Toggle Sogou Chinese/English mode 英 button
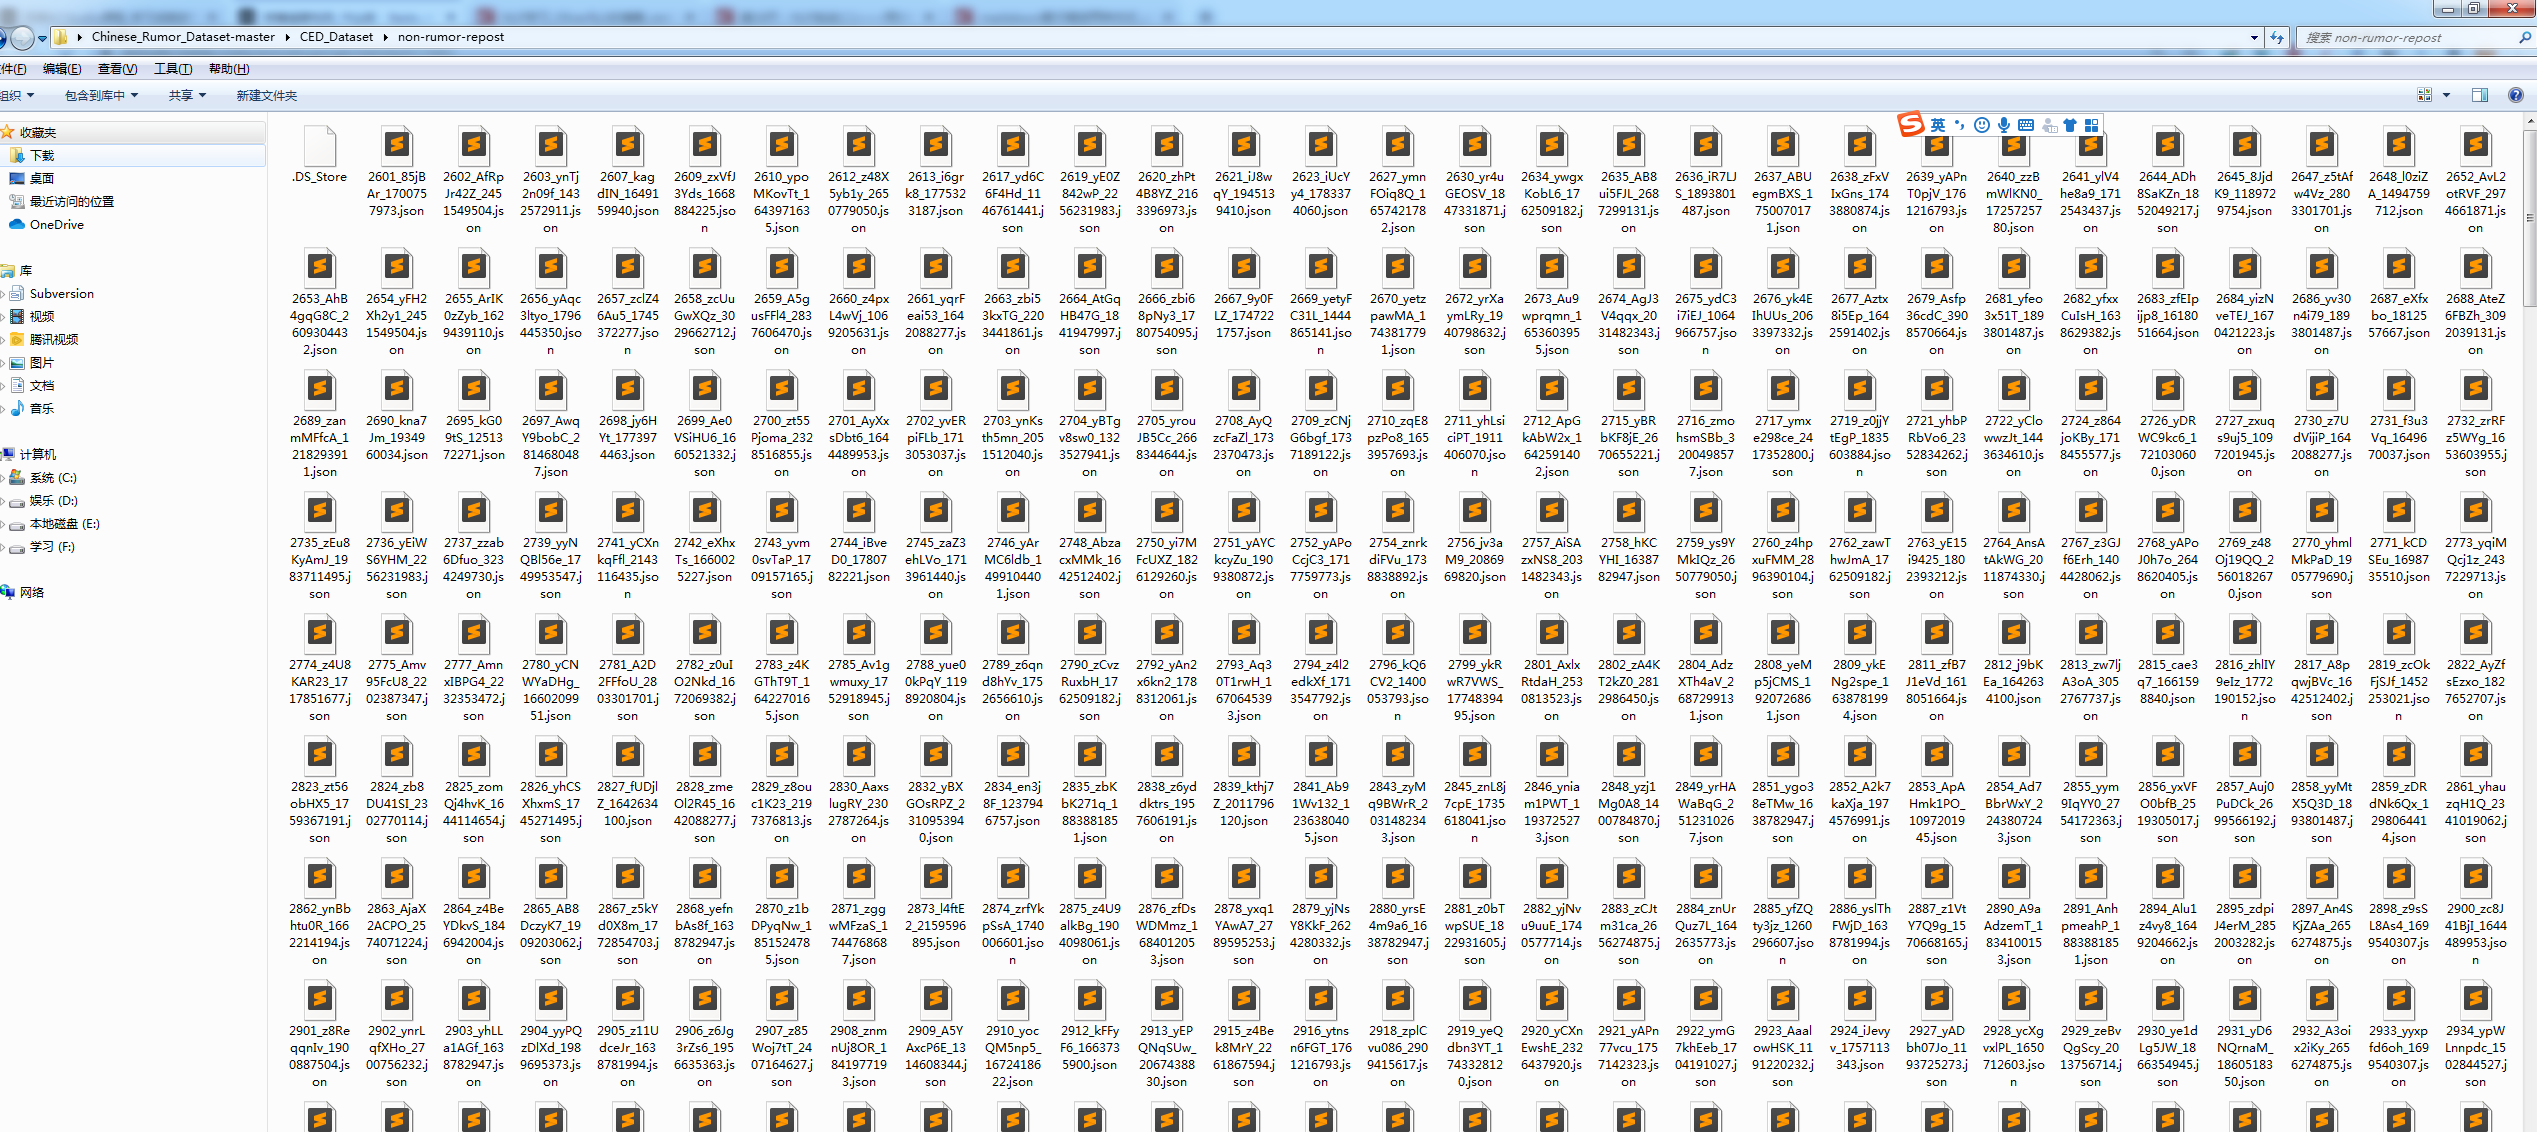This screenshot has width=2537, height=1132. pos(1938,125)
